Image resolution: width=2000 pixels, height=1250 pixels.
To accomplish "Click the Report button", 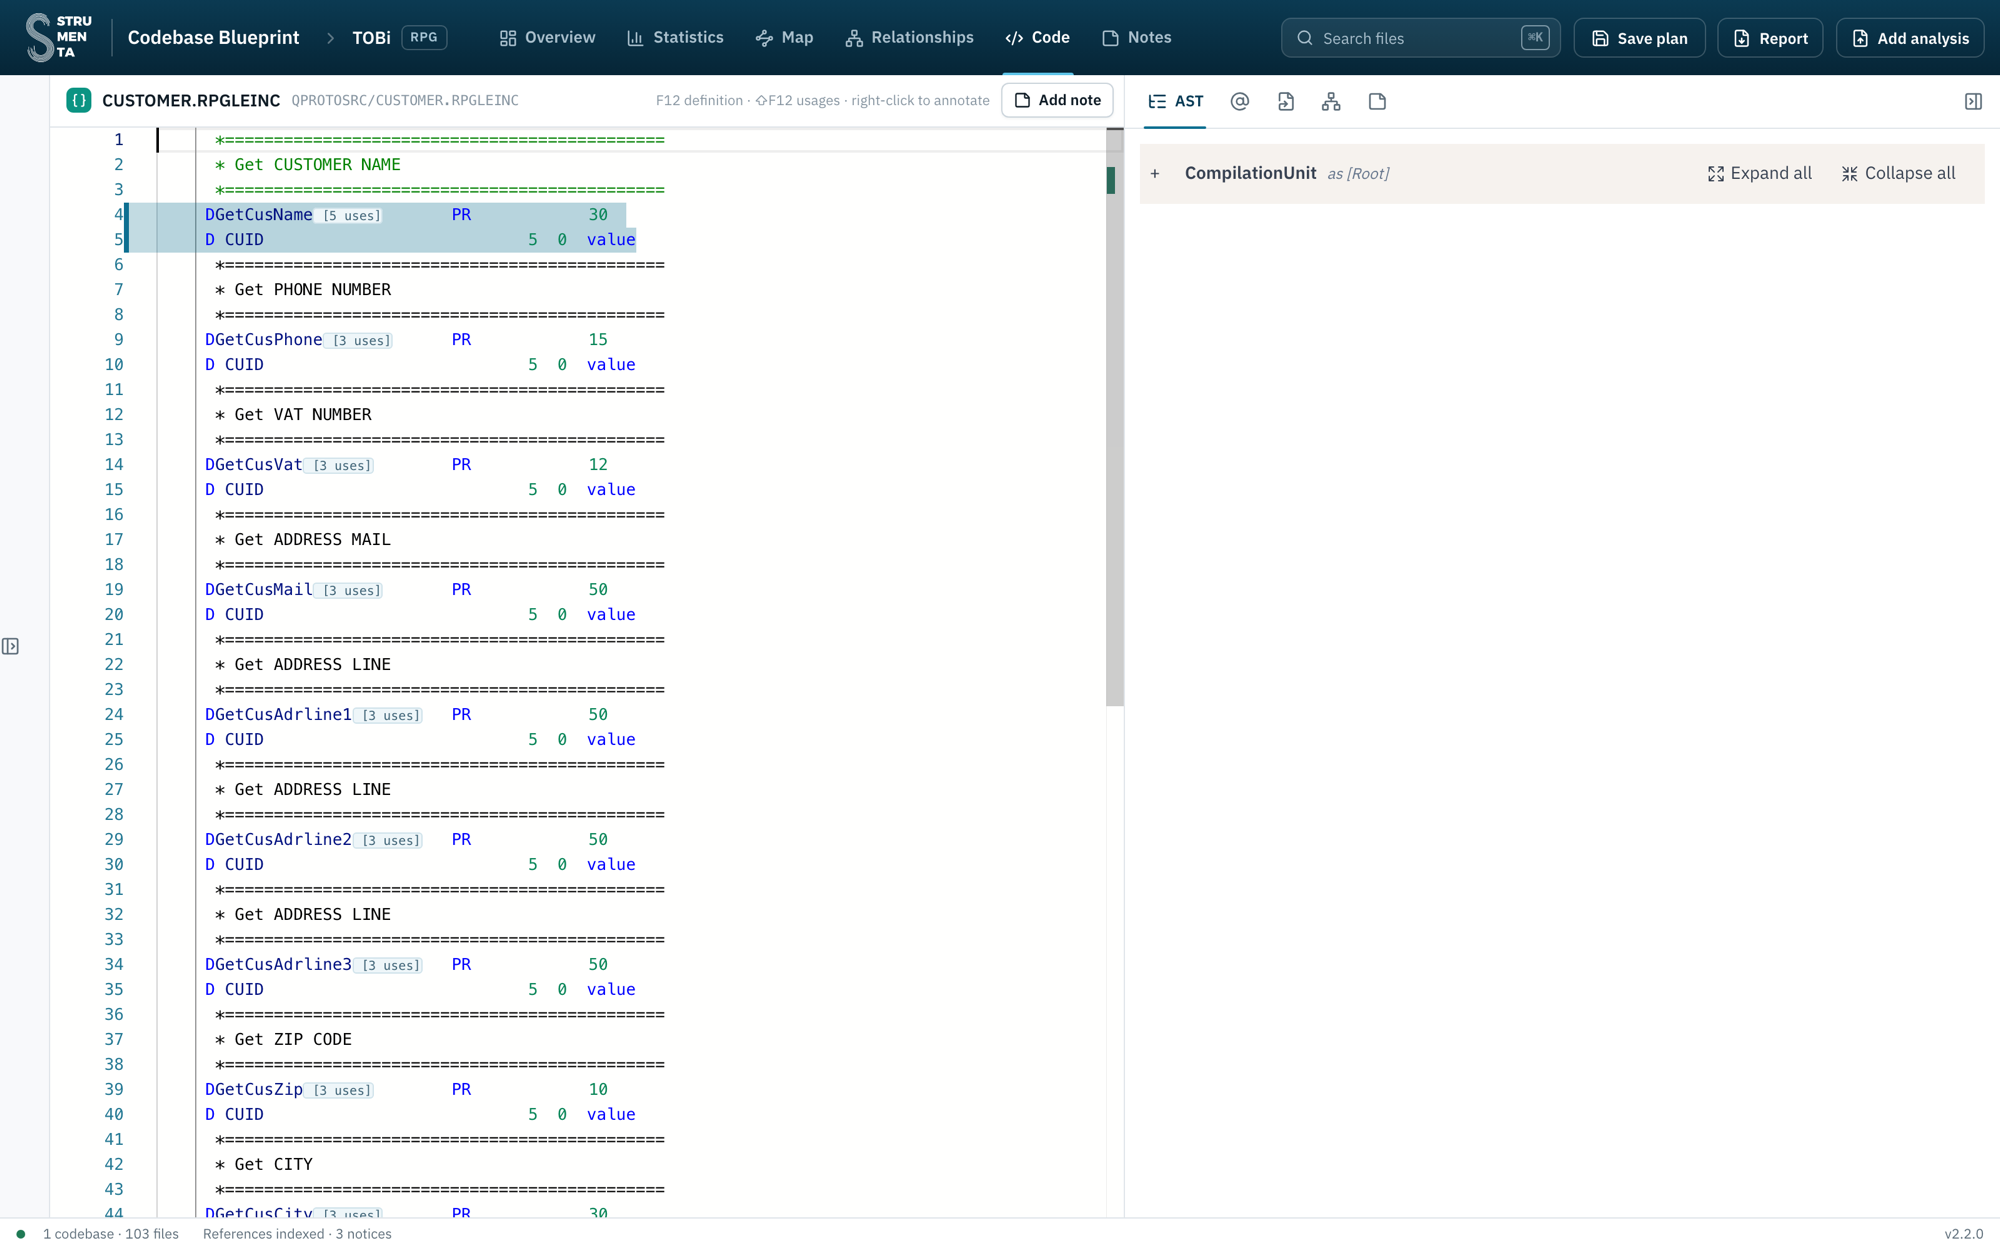I will click(1770, 38).
